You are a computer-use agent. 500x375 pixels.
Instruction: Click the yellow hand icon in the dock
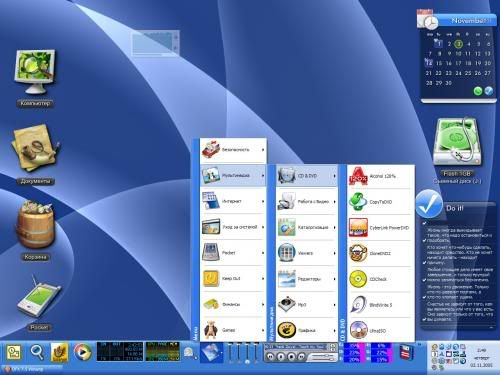tap(60, 352)
